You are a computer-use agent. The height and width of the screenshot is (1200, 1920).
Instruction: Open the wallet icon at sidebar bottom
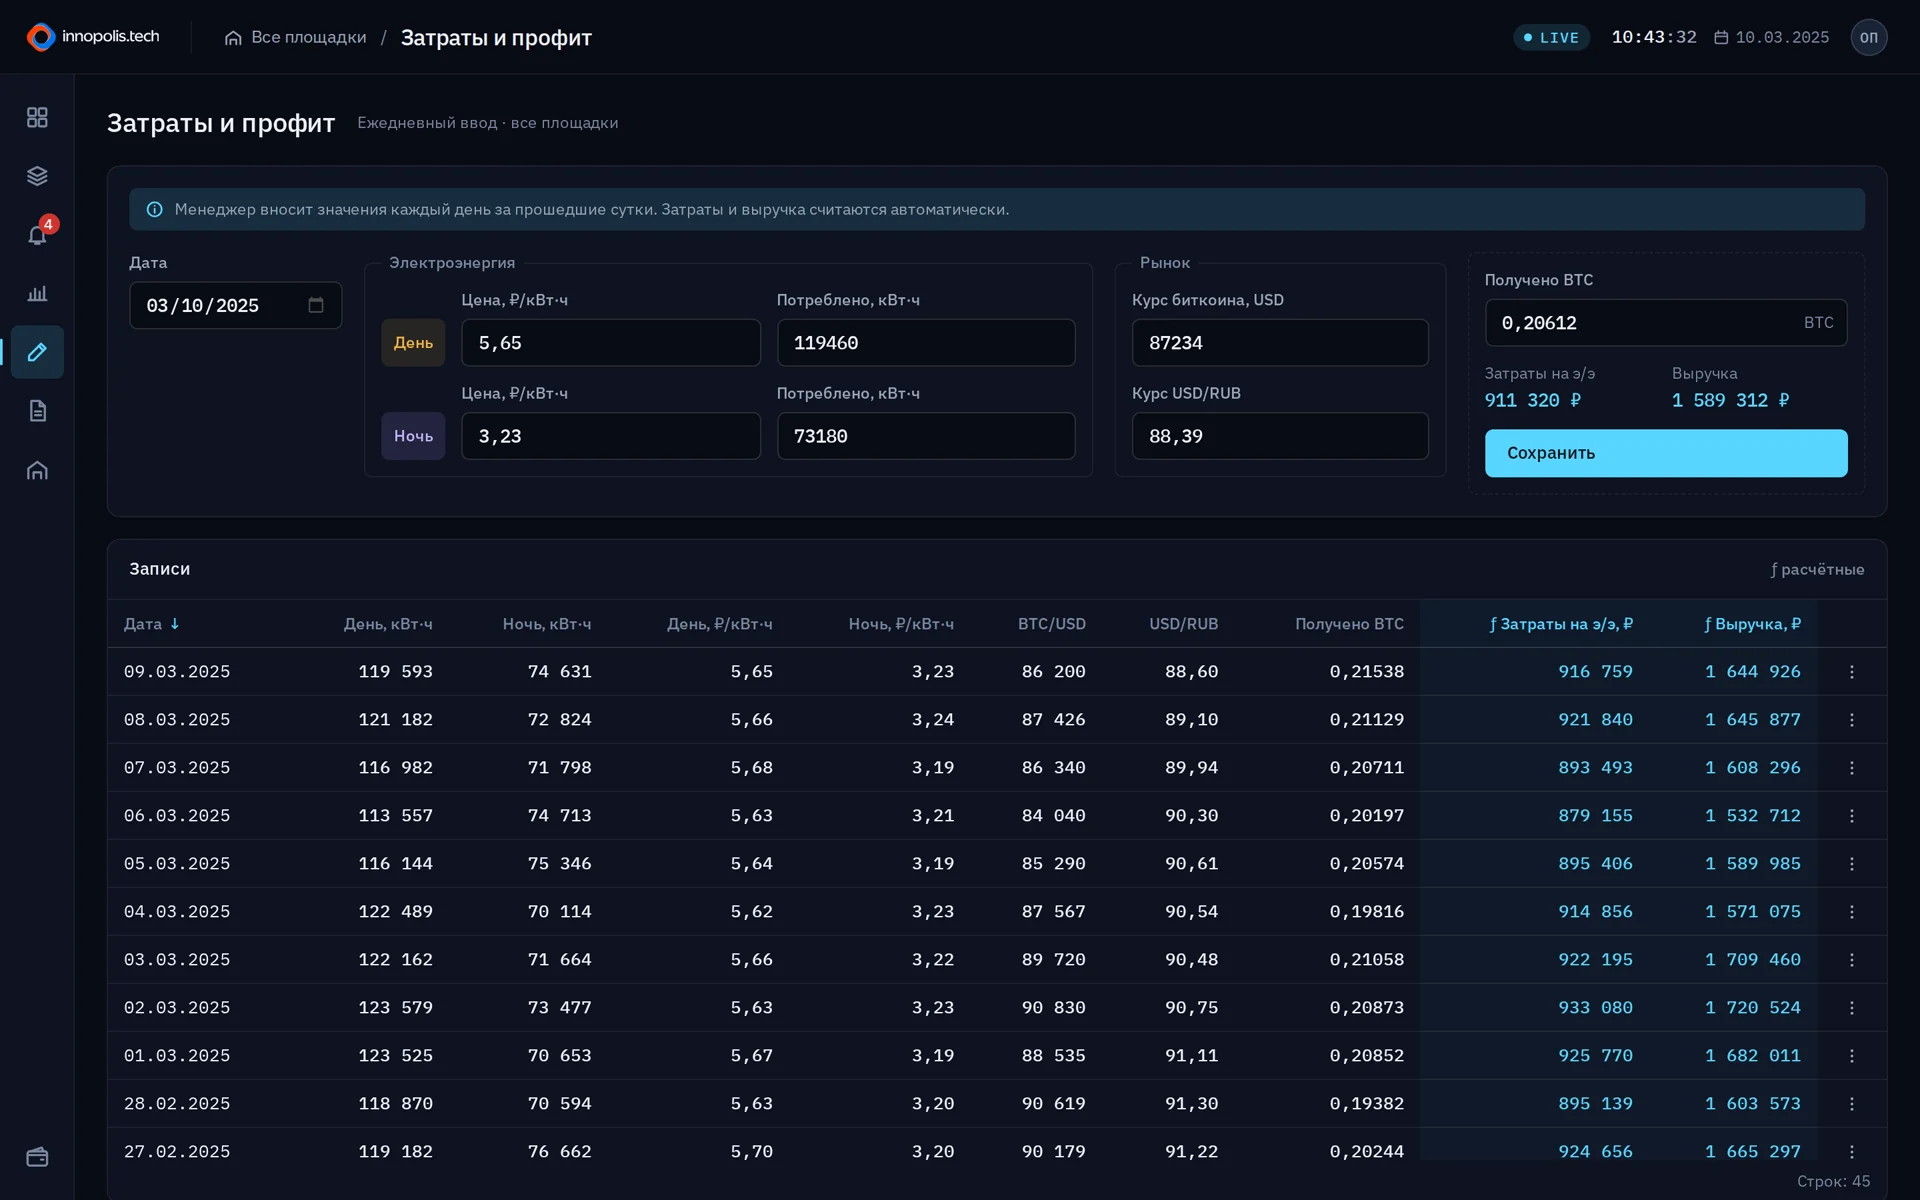pyautogui.click(x=37, y=1157)
